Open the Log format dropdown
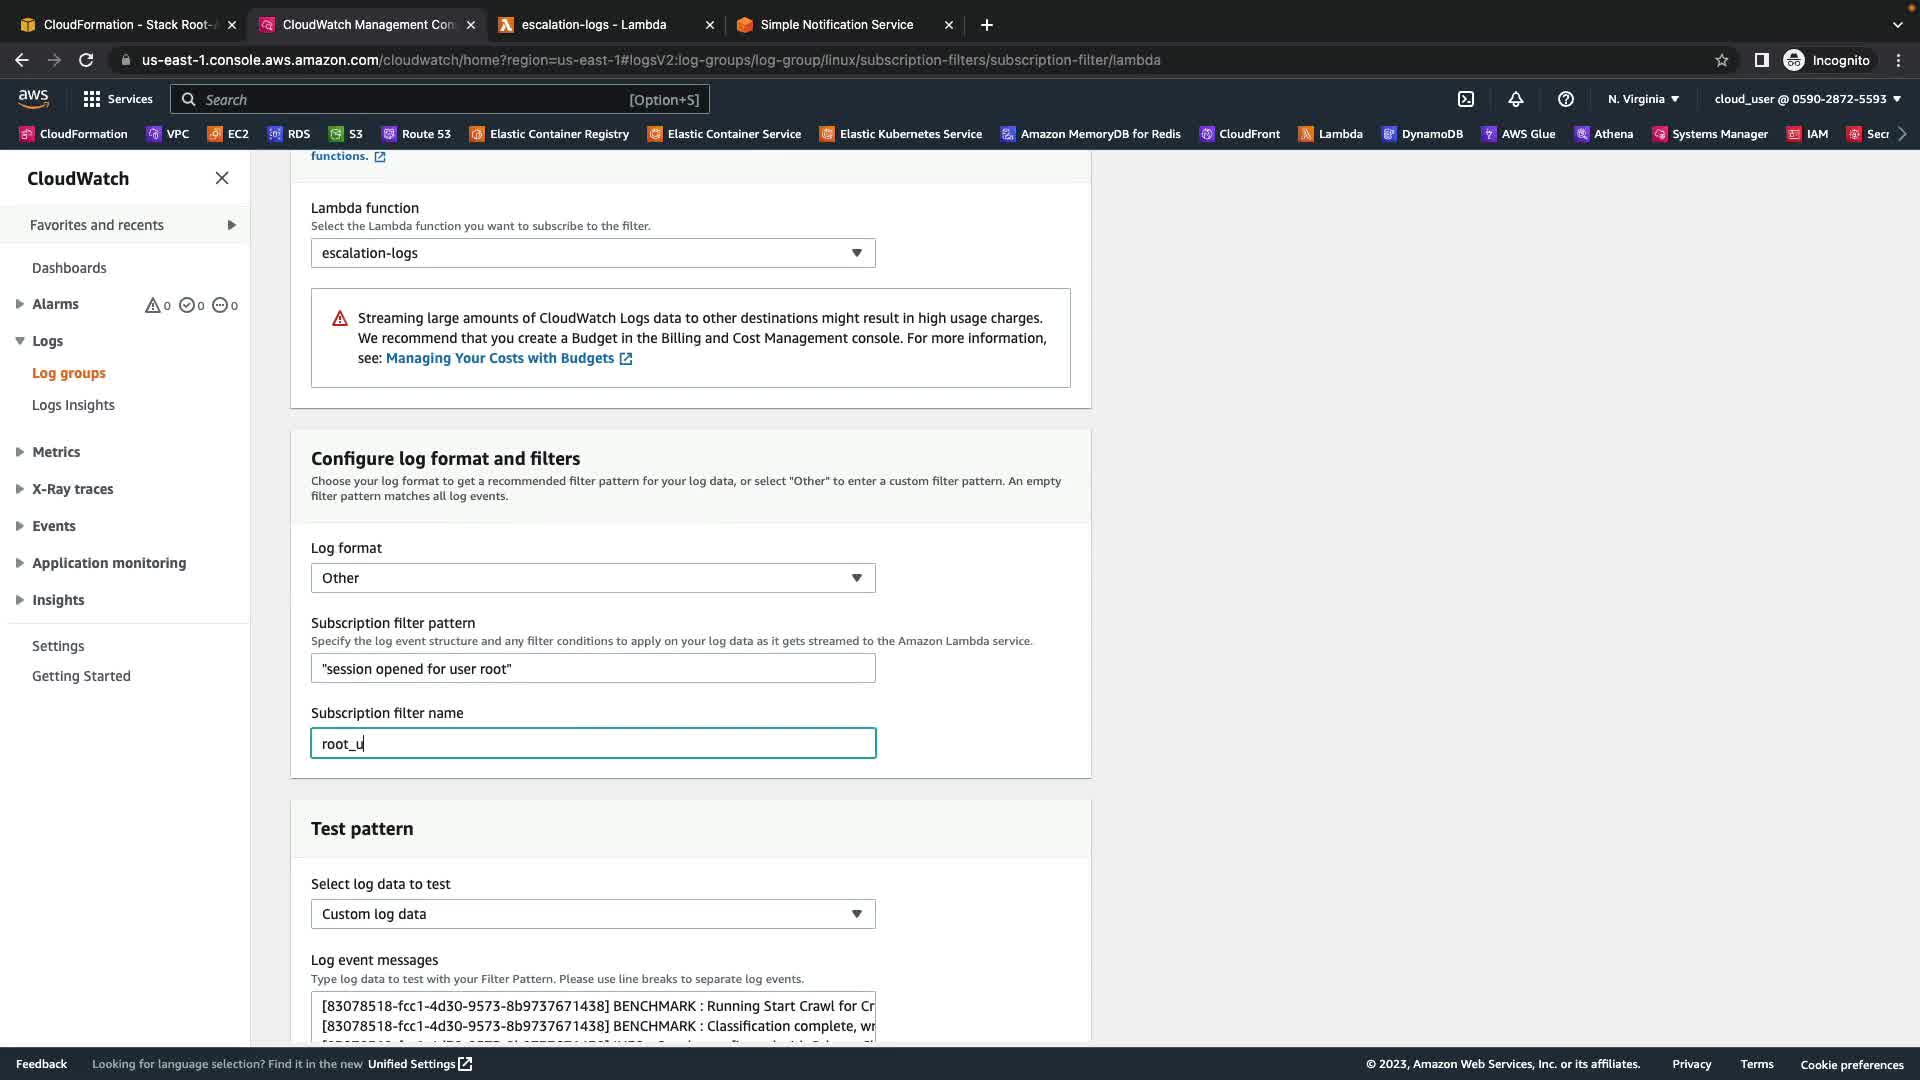This screenshot has width=1920, height=1080. point(593,578)
